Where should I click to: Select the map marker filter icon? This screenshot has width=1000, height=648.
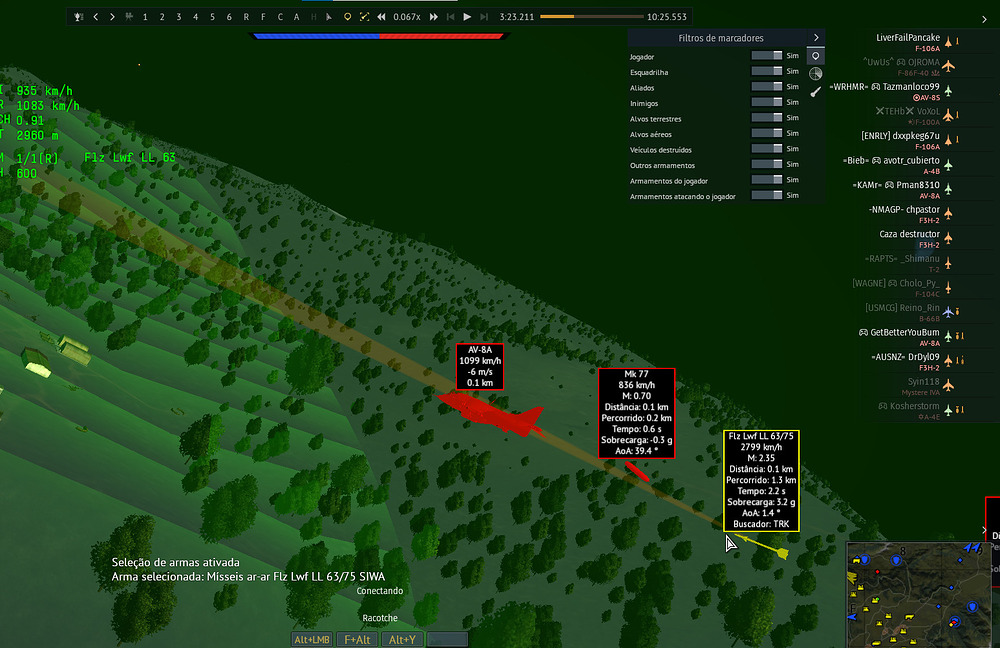816,57
